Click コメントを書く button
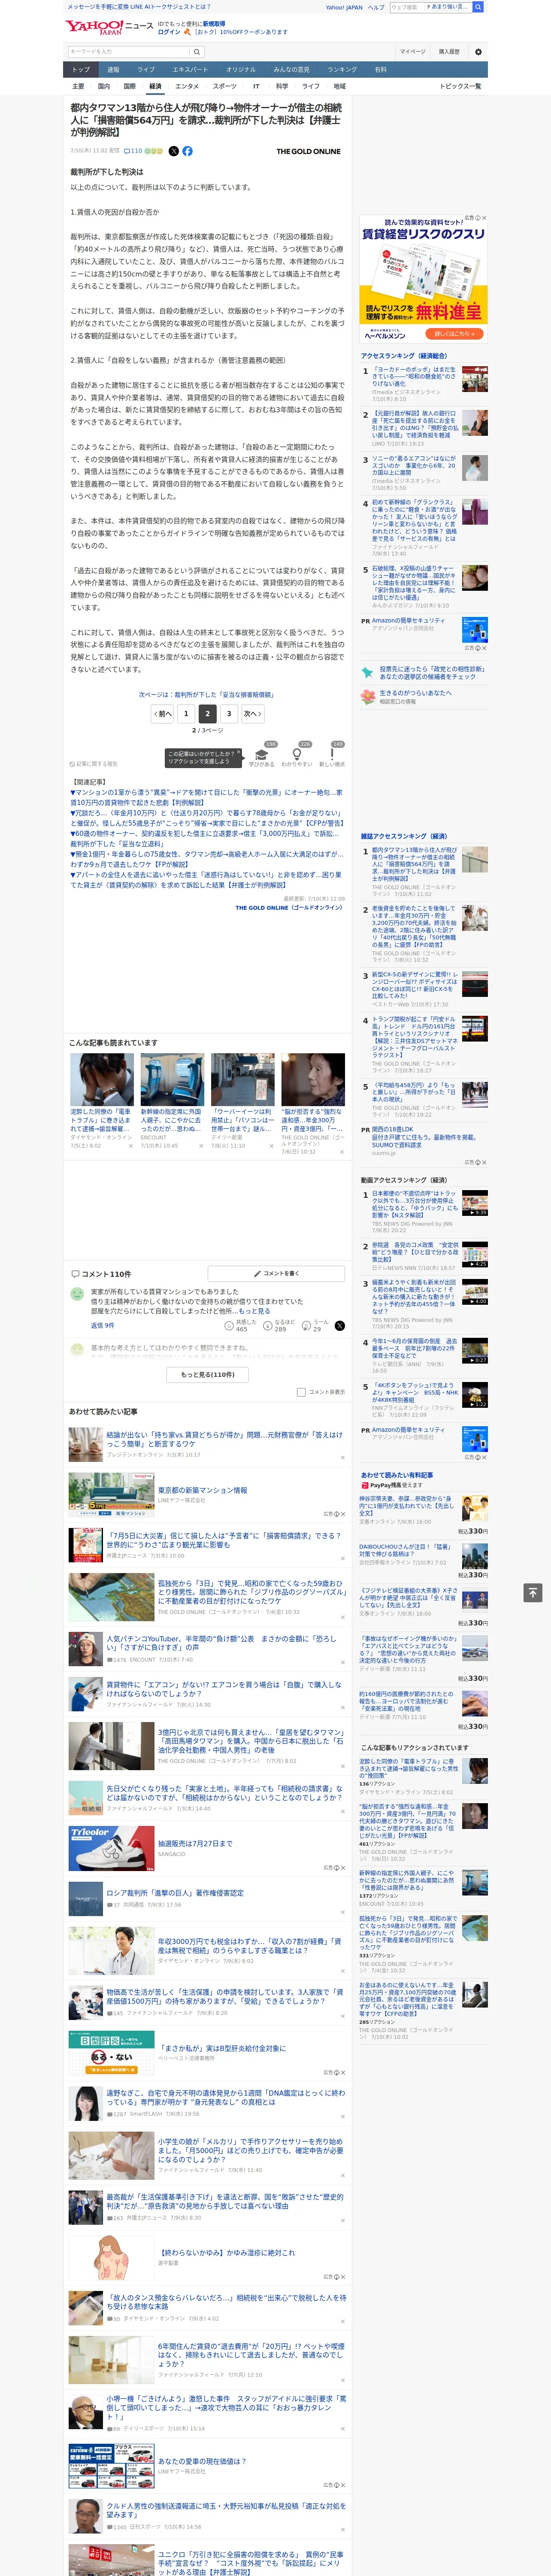This screenshot has width=551, height=2576. [x=276, y=1274]
